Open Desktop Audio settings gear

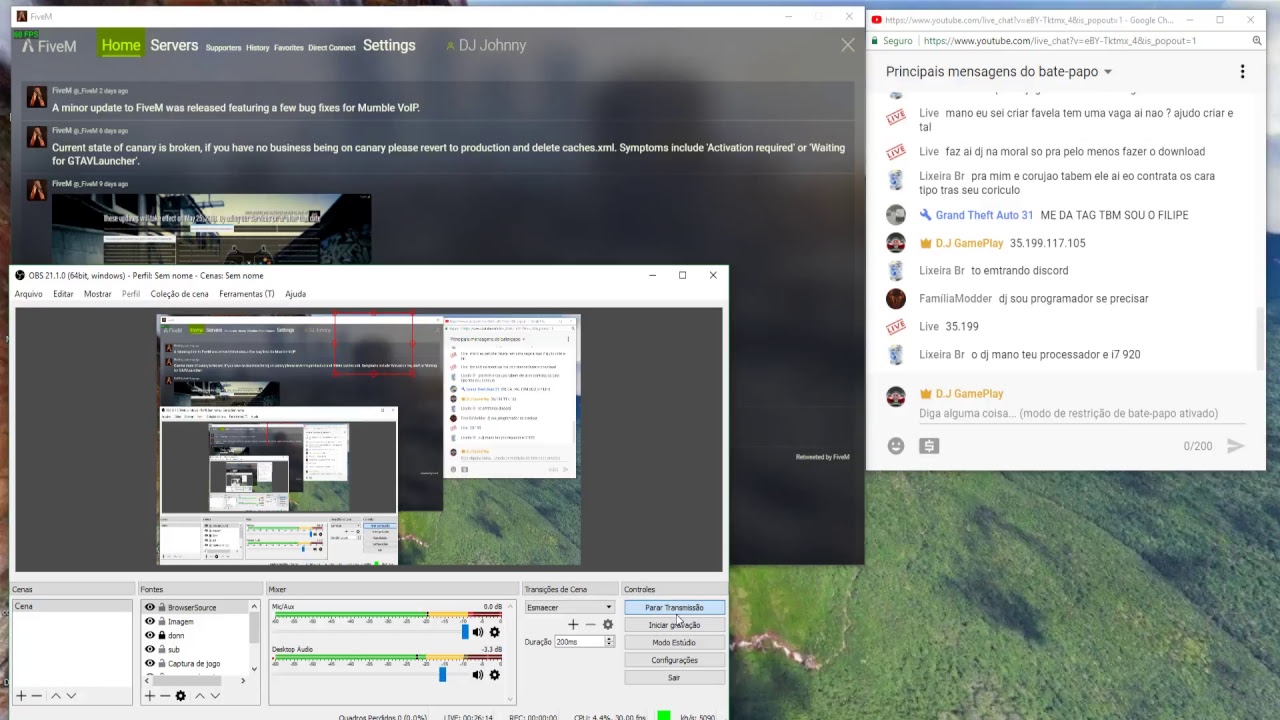point(494,675)
